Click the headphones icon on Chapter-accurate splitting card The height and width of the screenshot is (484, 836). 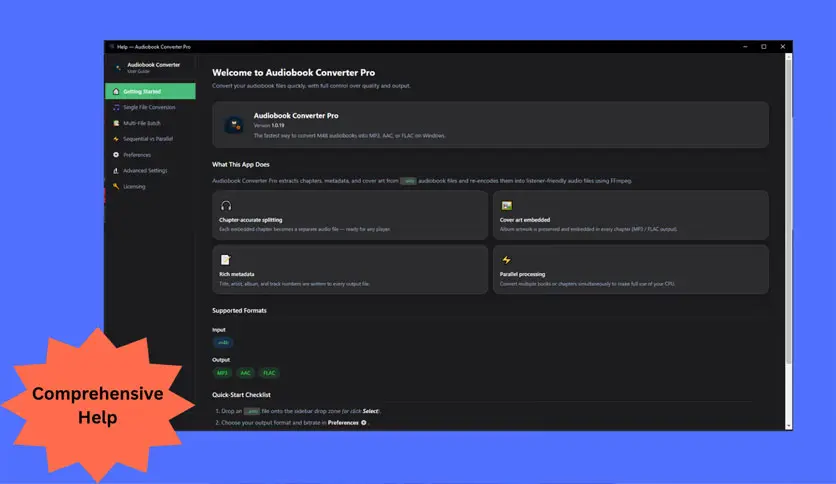[226, 205]
